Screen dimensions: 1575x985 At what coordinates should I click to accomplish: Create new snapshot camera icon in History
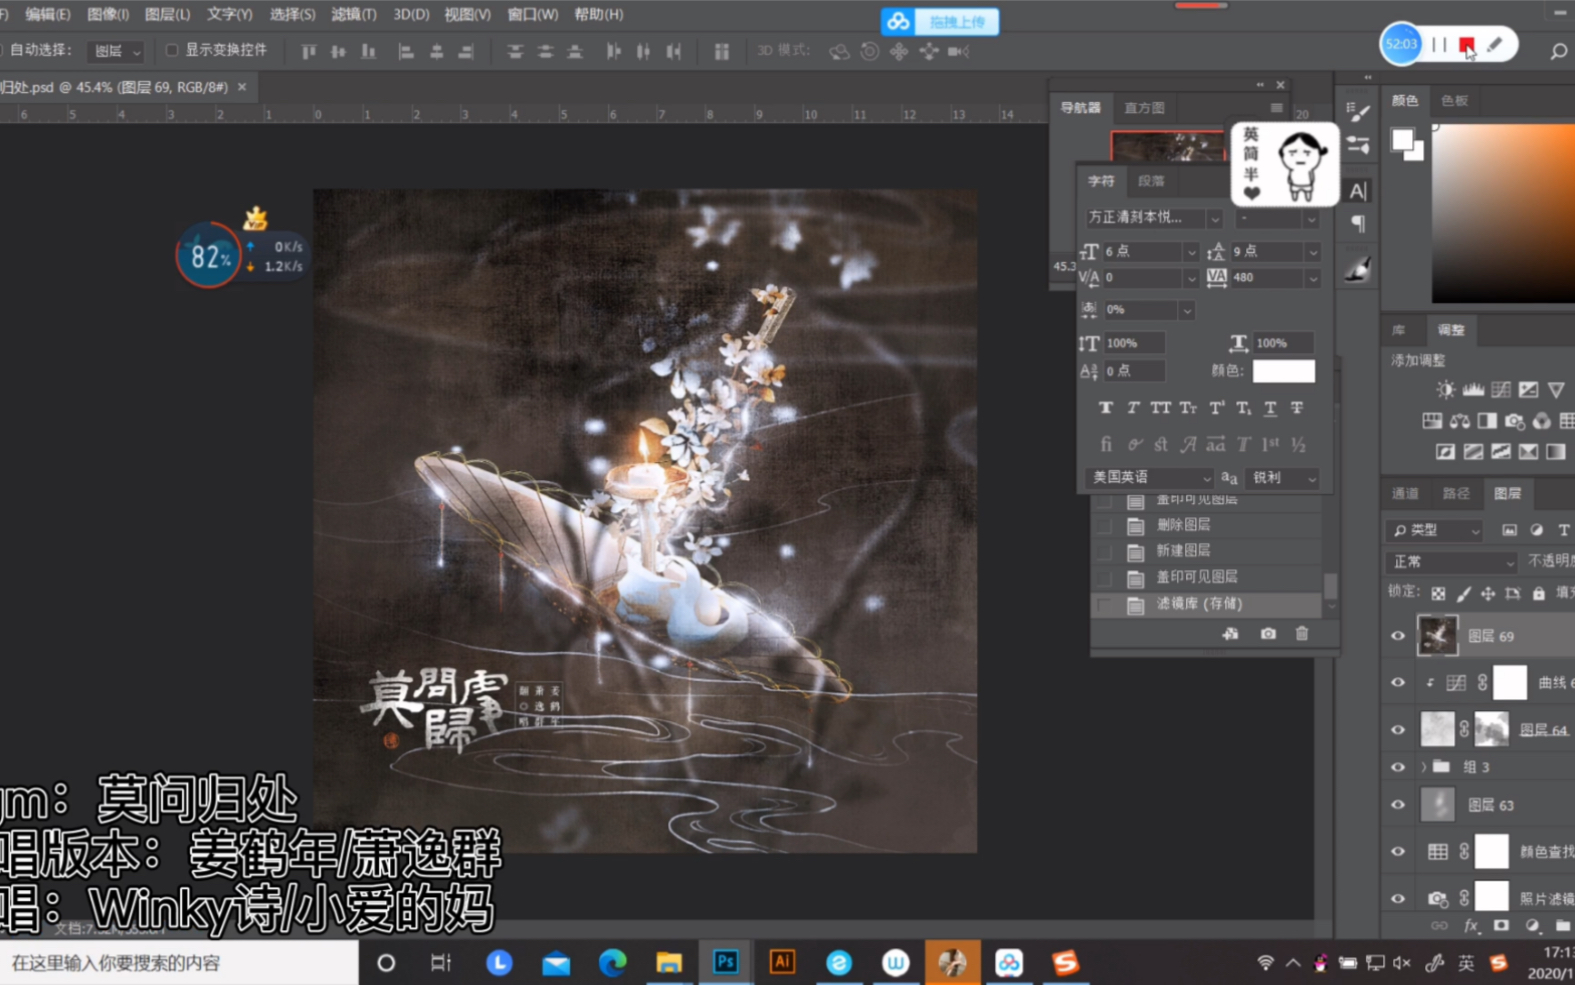click(1268, 634)
